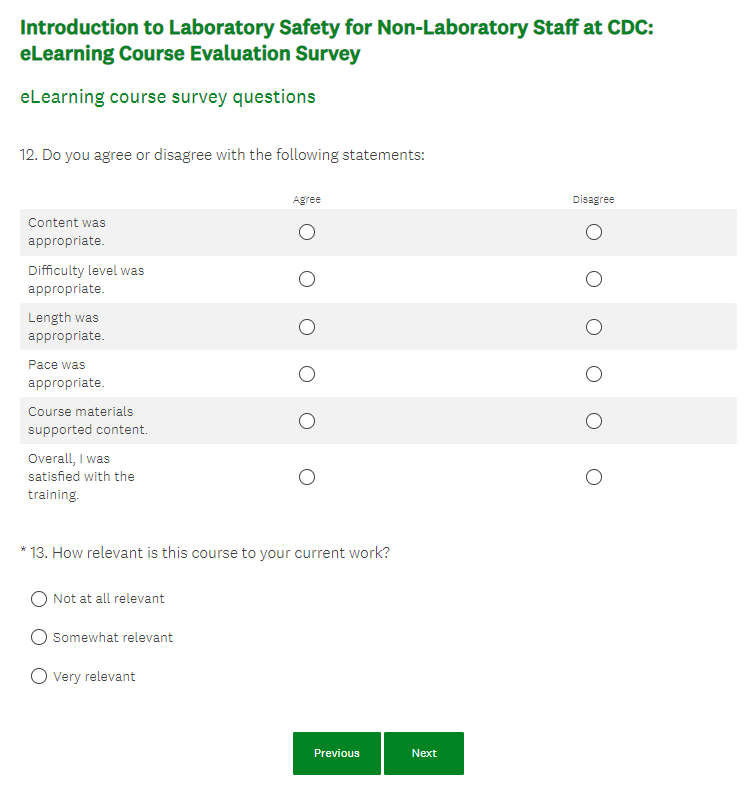Disagree with overall satisfaction with the training

click(594, 477)
